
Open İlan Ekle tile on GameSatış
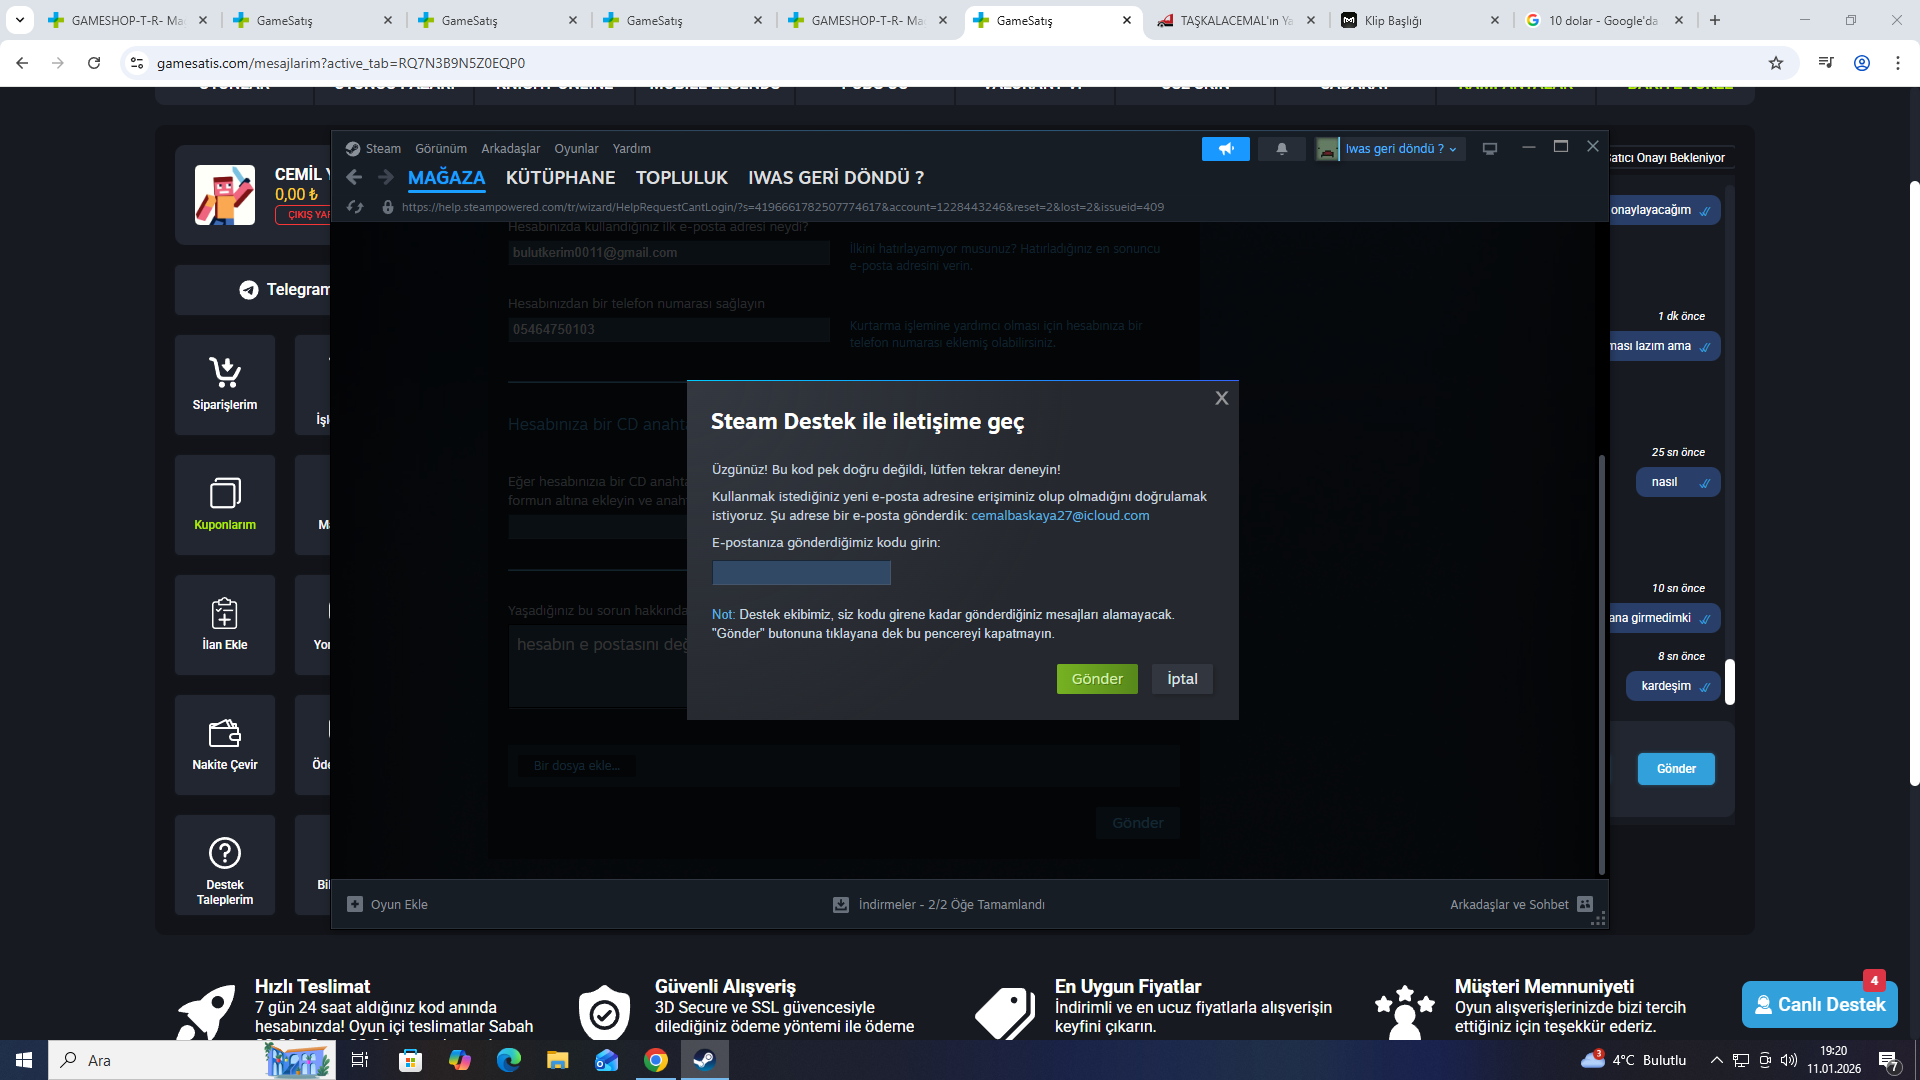(x=225, y=625)
